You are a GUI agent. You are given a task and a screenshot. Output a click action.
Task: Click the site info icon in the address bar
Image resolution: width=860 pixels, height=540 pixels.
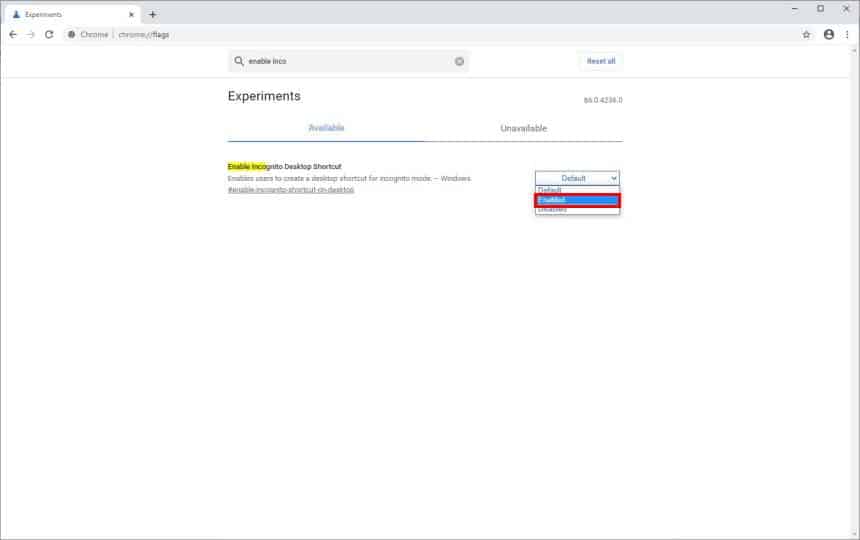[x=71, y=35]
